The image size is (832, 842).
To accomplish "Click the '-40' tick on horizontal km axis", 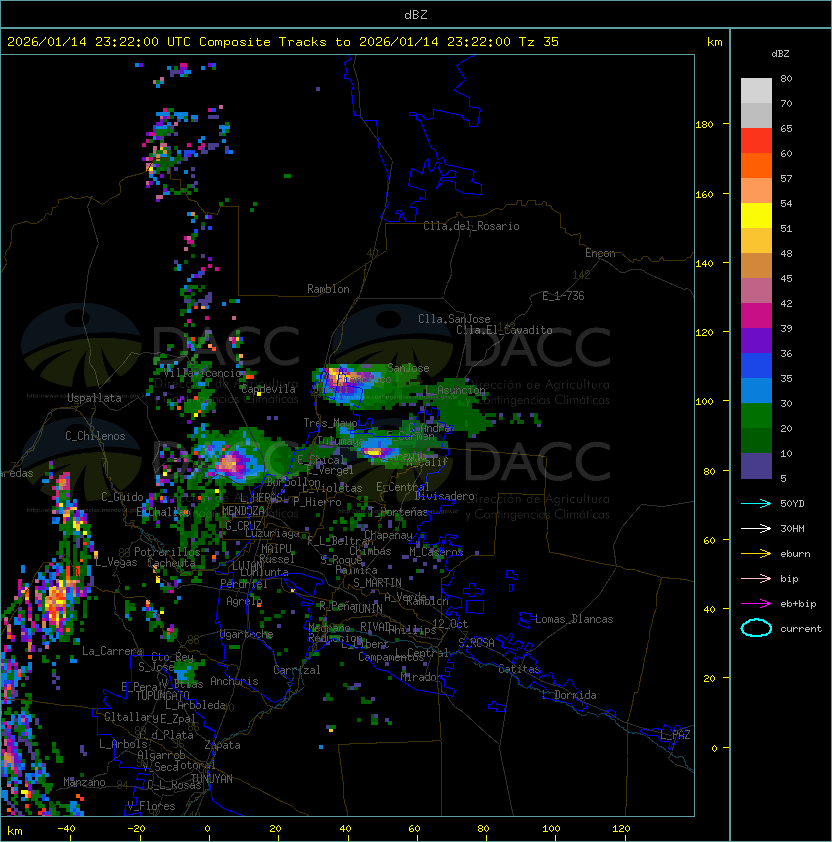I will tap(66, 829).
